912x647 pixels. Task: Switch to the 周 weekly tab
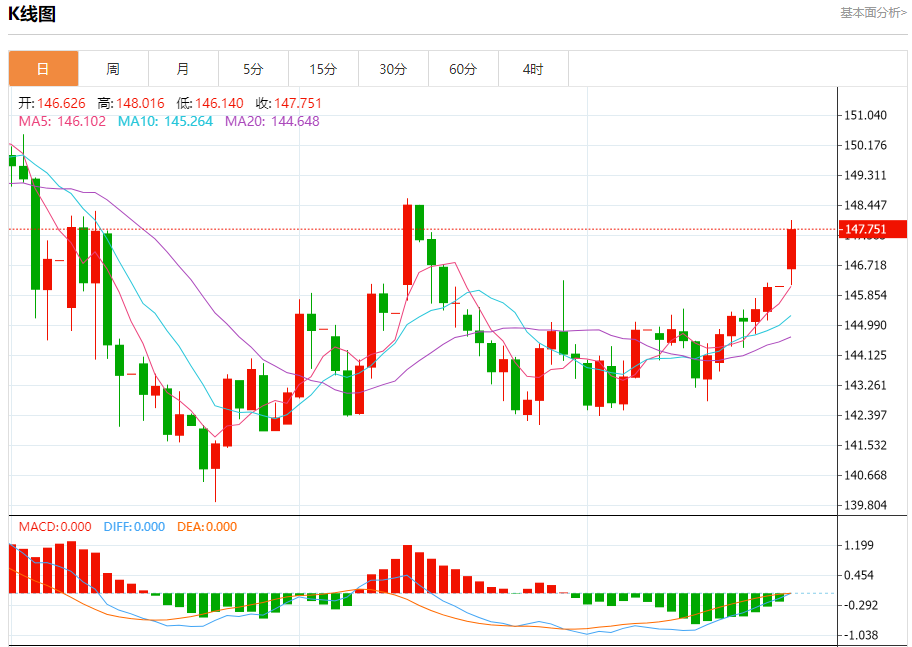[113, 69]
